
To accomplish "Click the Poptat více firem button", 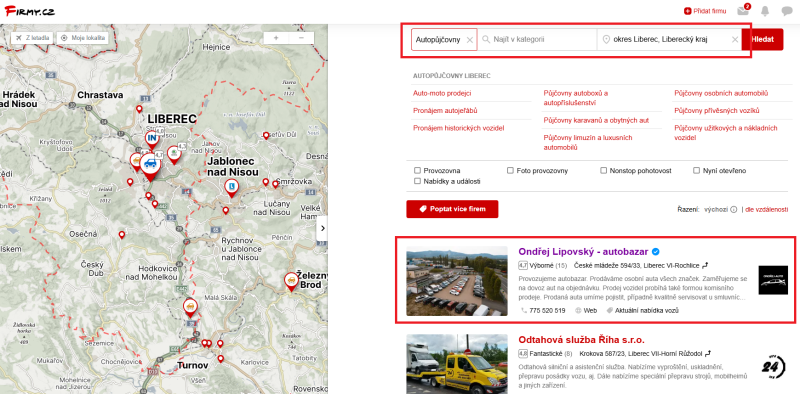I will click(x=452, y=209).
